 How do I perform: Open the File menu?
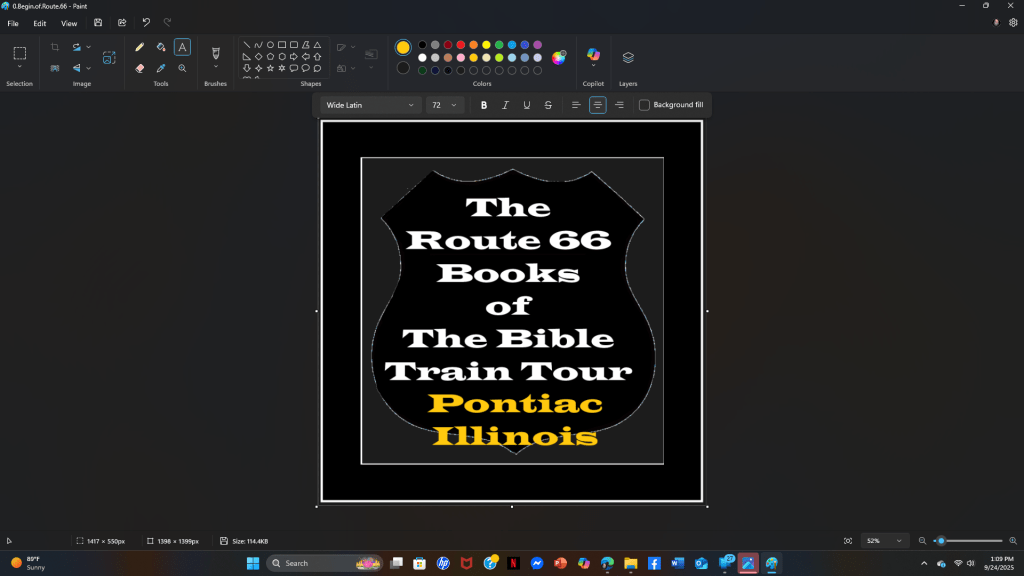click(13, 23)
